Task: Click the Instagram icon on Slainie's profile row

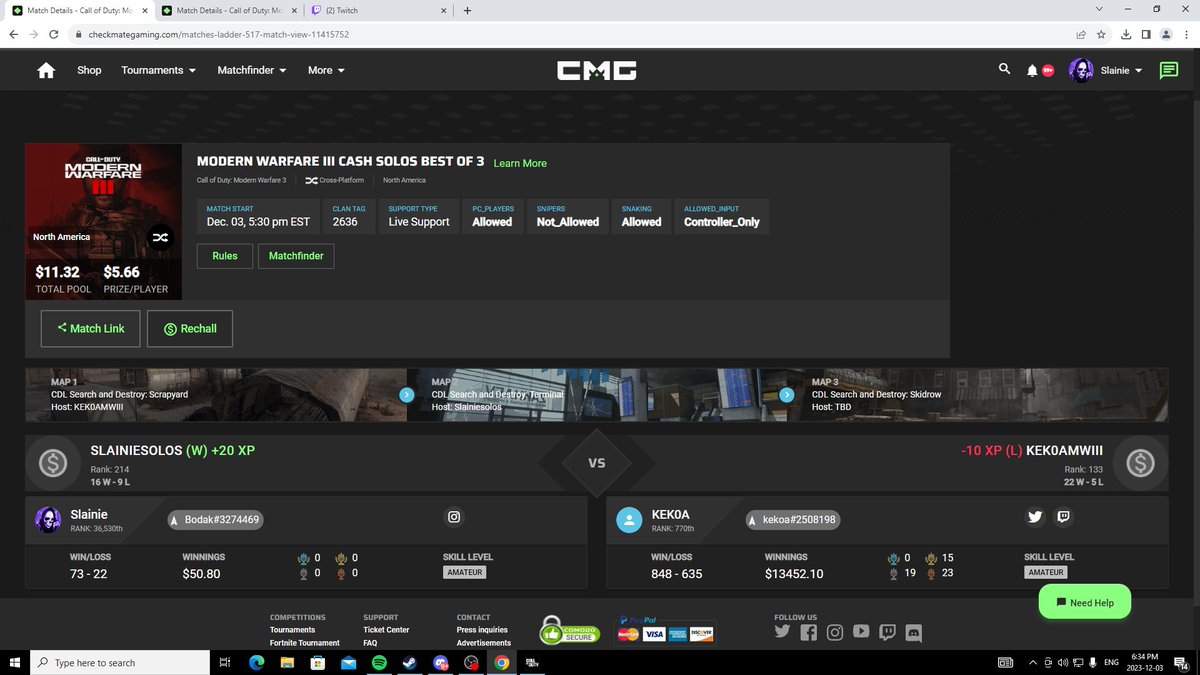Action: point(454,517)
